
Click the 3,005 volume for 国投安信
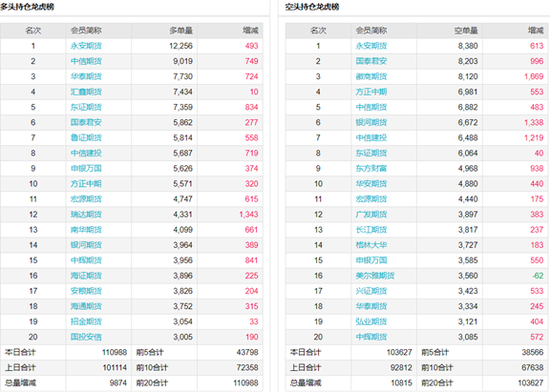click(183, 337)
